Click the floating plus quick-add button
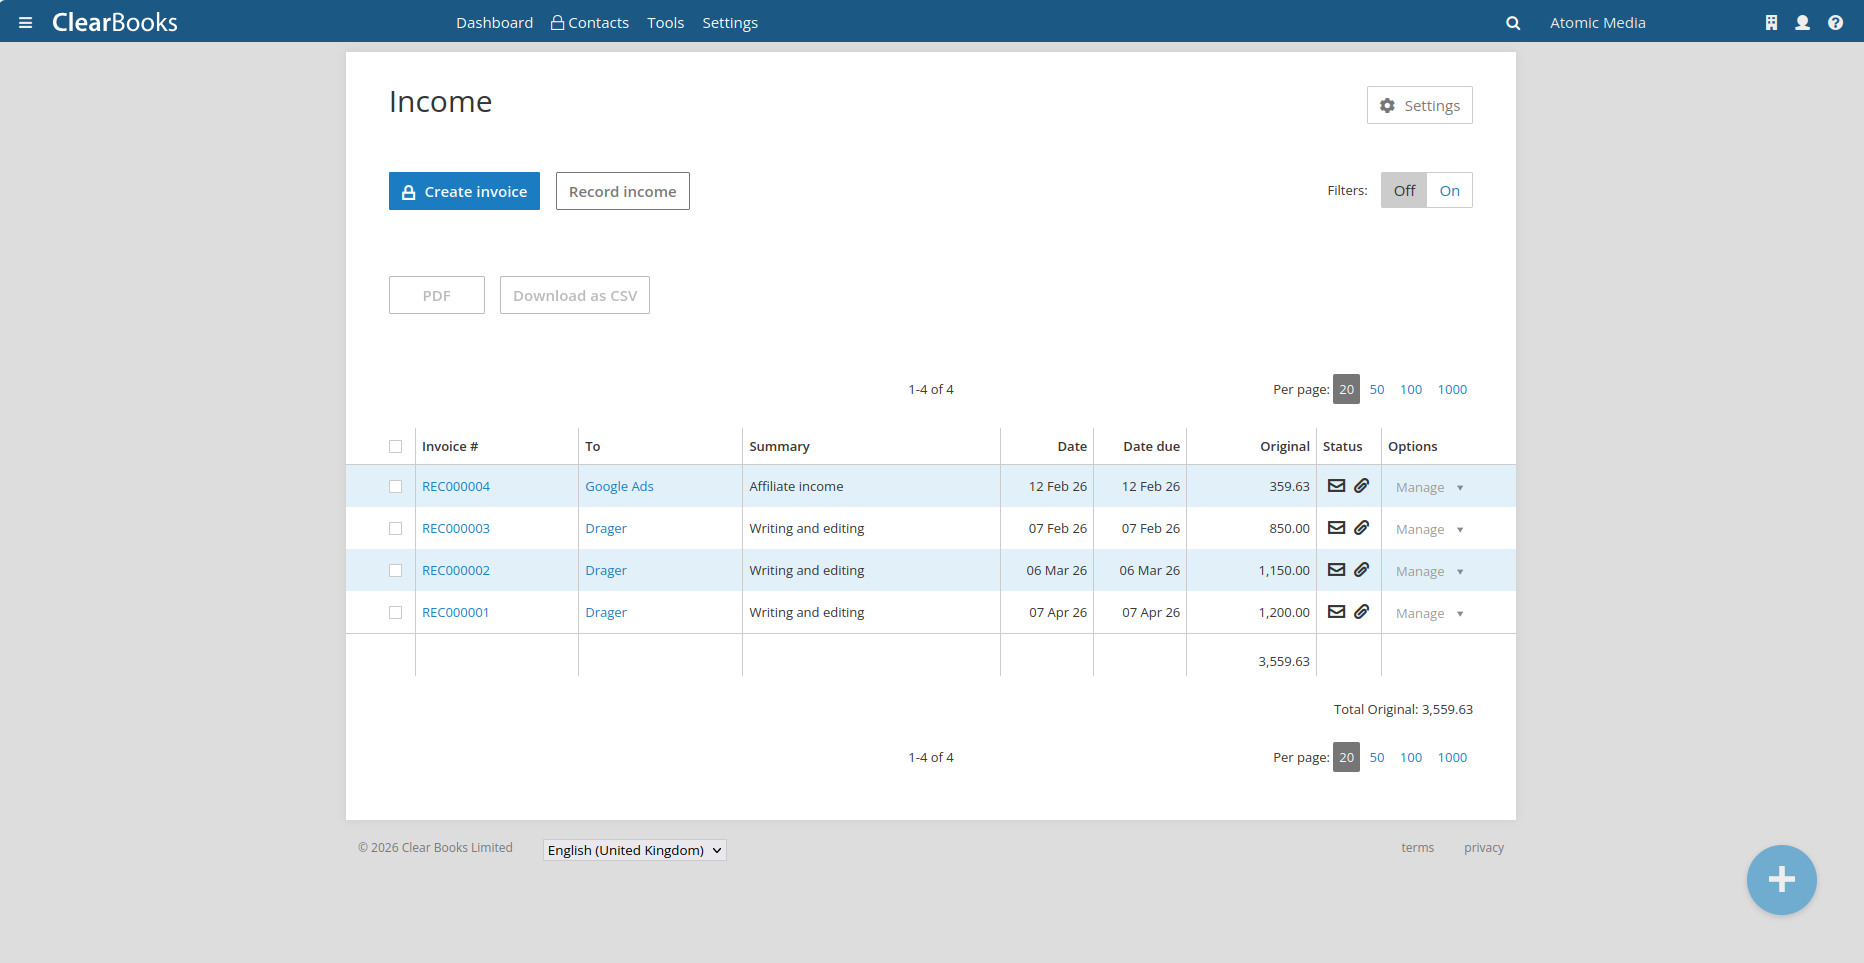 [1781, 880]
